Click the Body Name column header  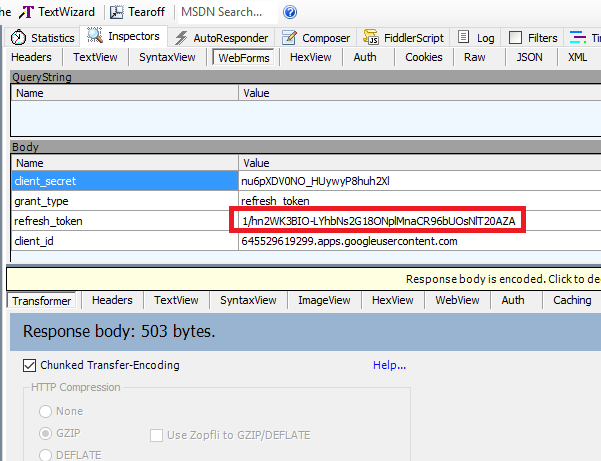click(x=125, y=163)
